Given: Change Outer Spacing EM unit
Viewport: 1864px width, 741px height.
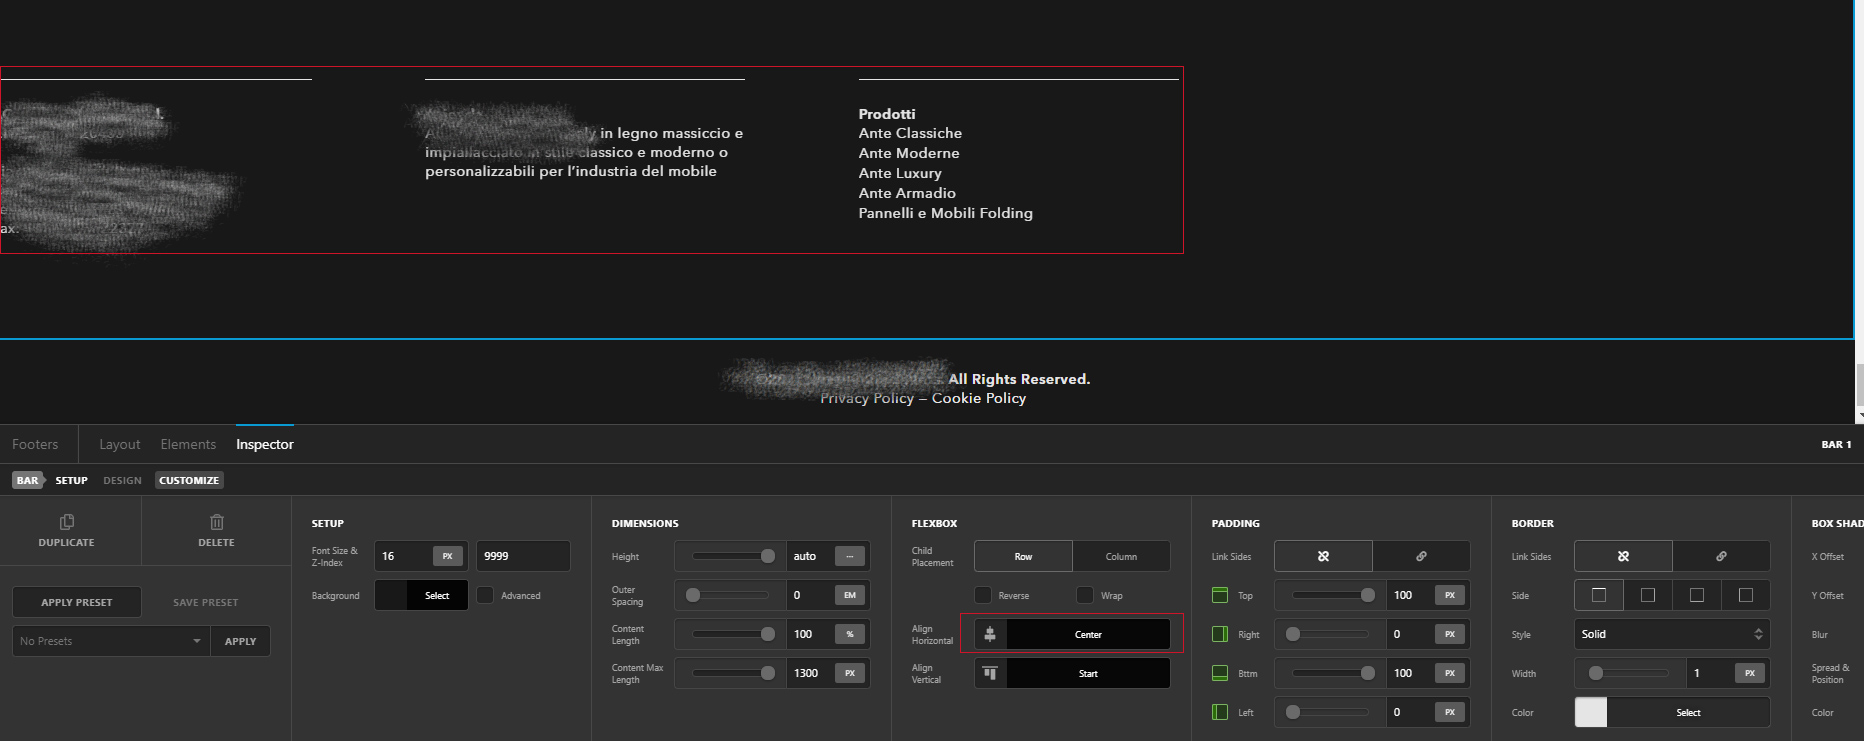Looking at the screenshot, I should [849, 595].
